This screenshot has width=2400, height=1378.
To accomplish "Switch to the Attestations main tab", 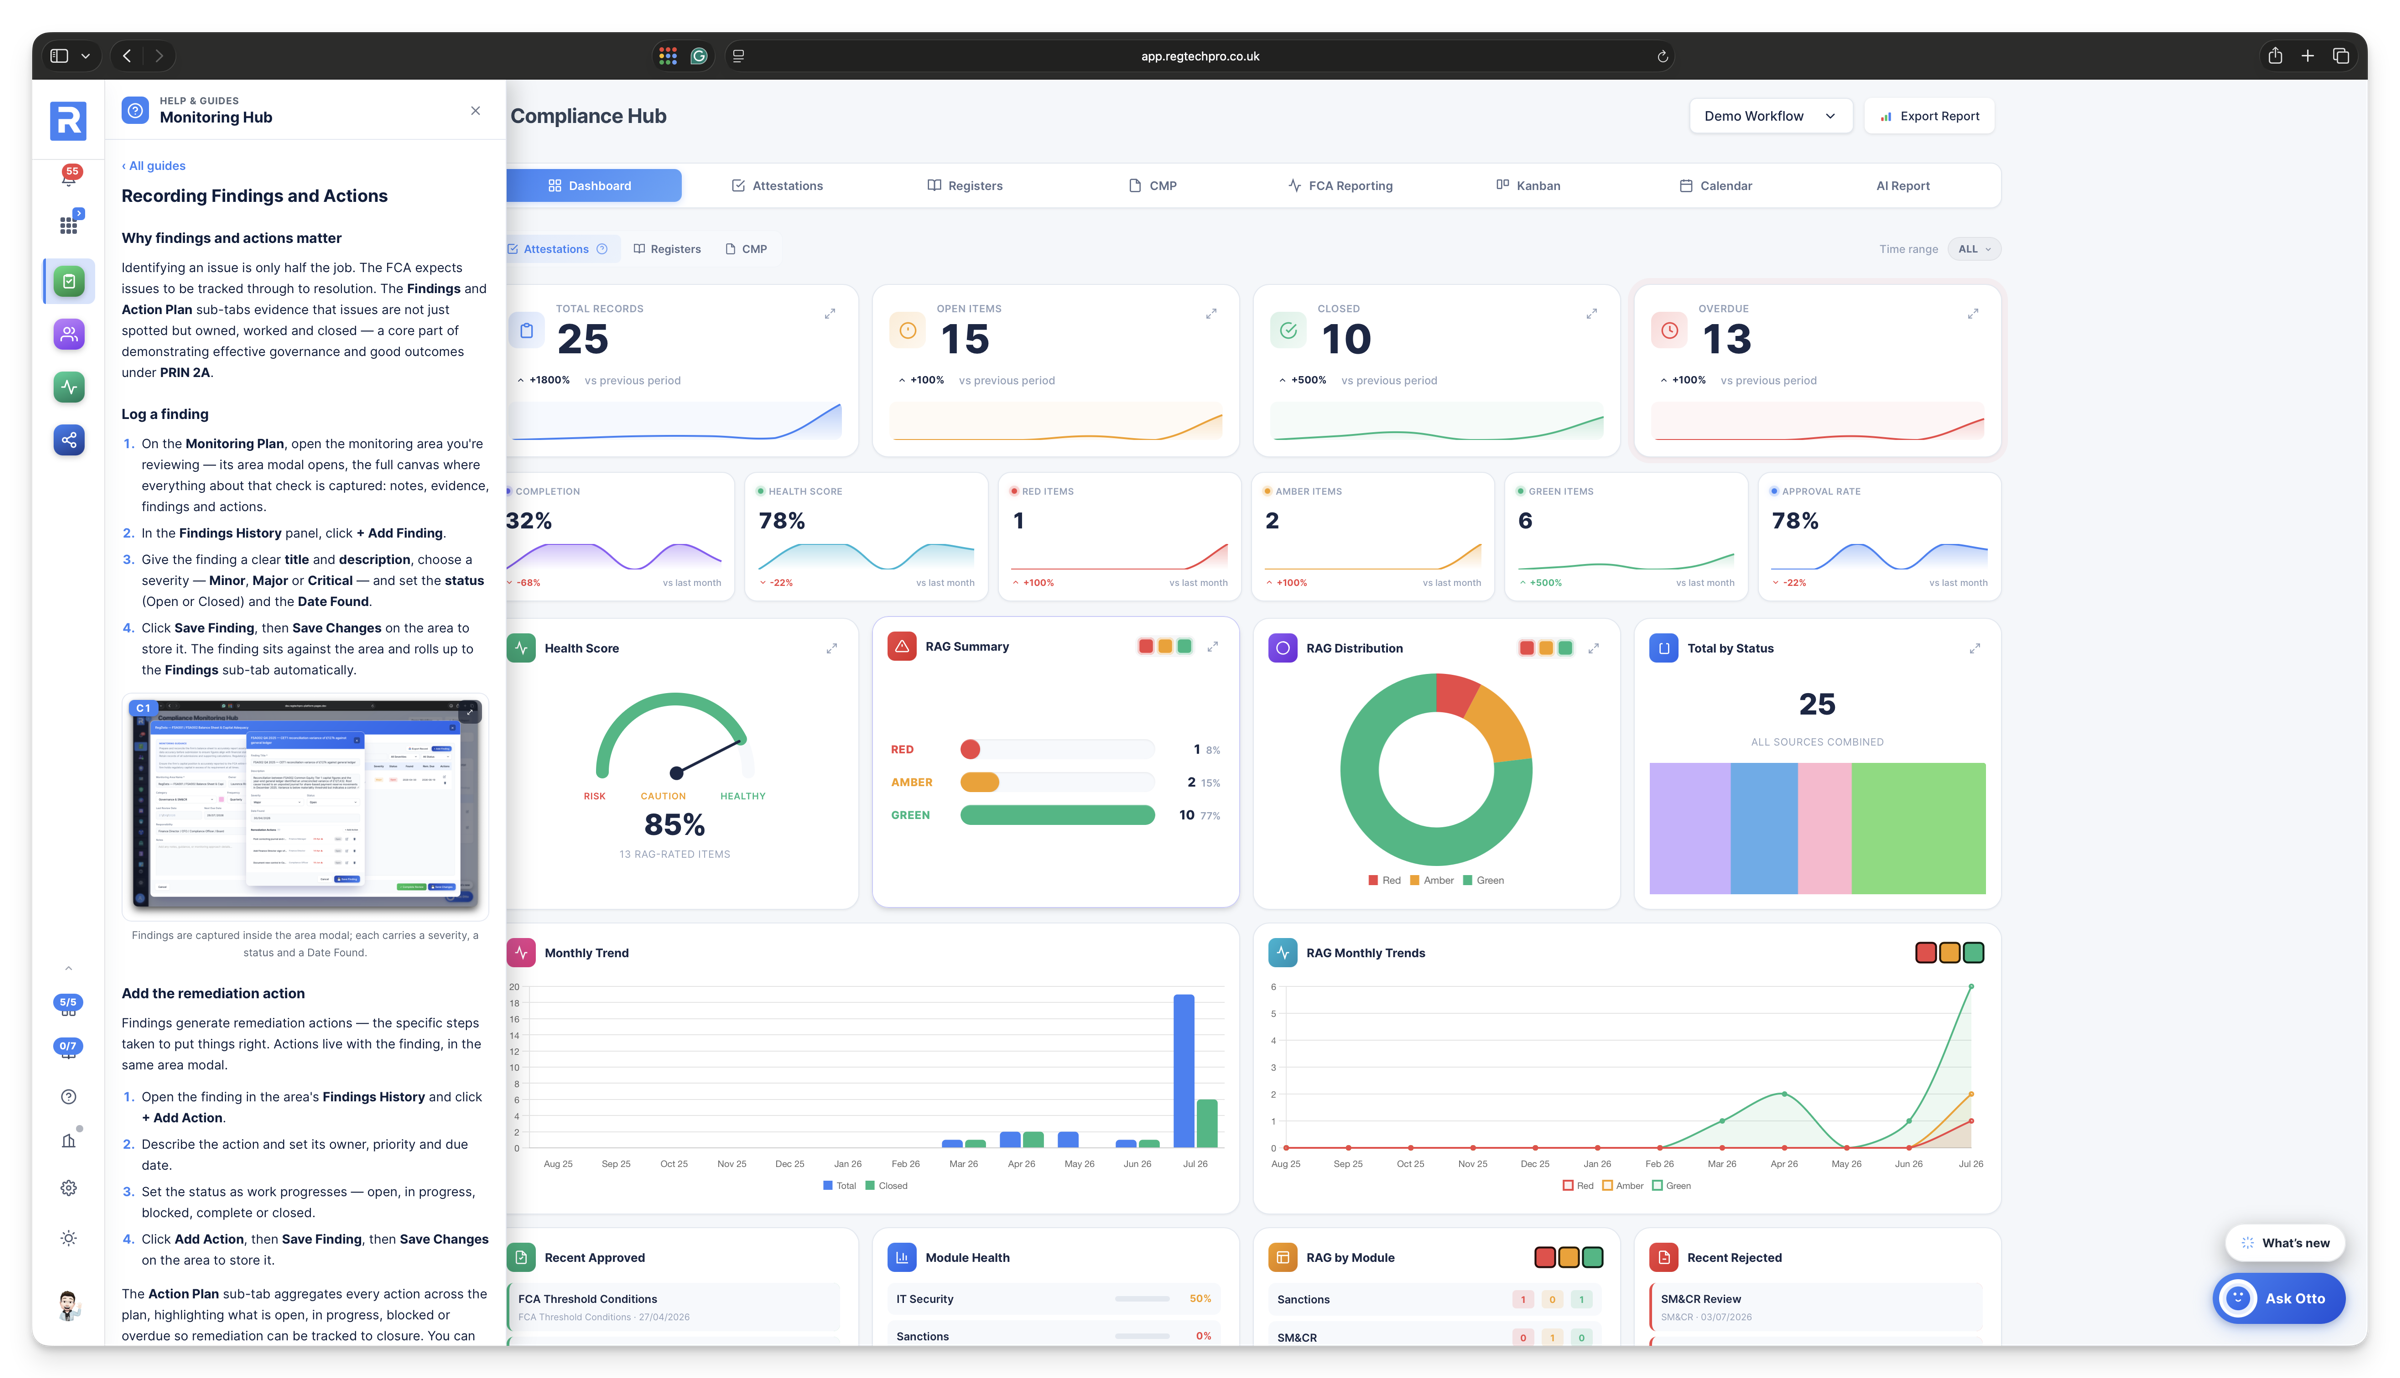I will [x=777, y=186].
